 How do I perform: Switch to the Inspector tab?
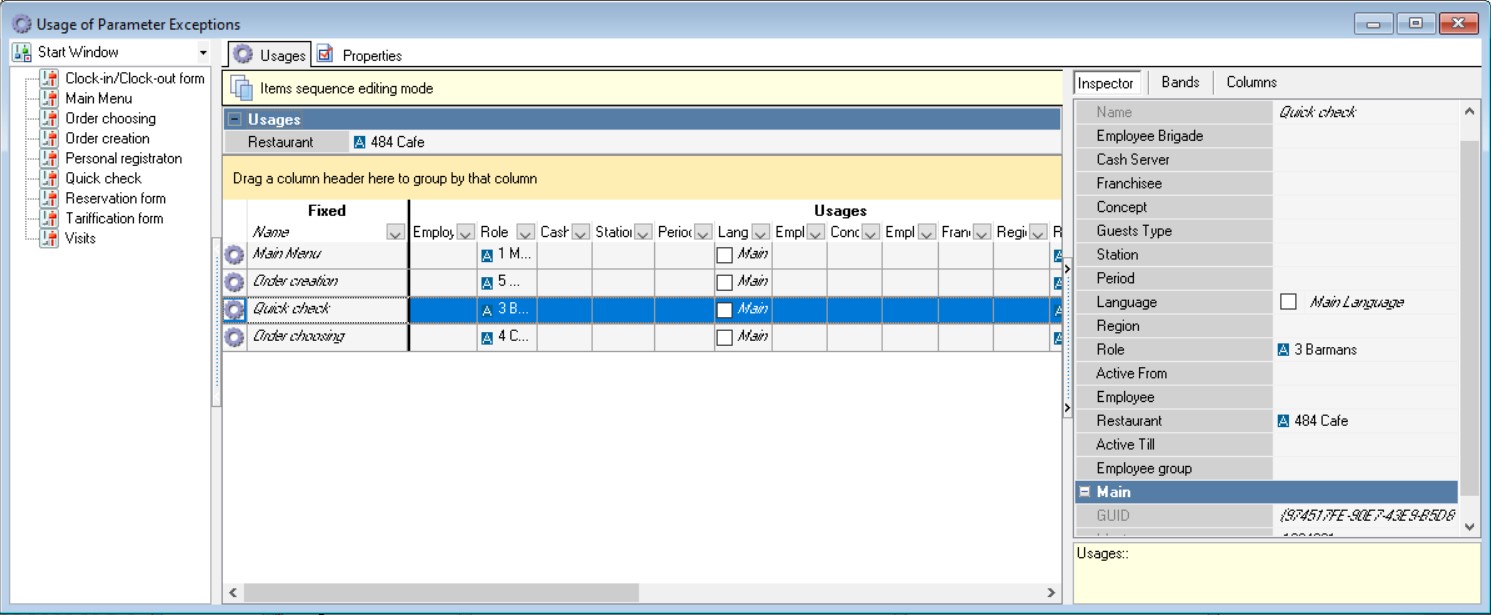pos(1105,84)
